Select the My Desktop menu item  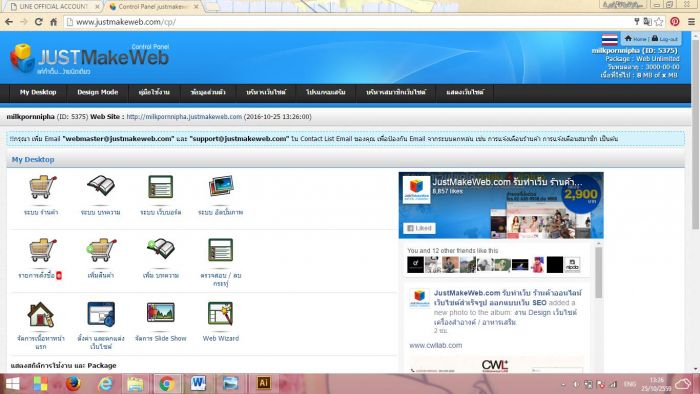tap(38, 92)
